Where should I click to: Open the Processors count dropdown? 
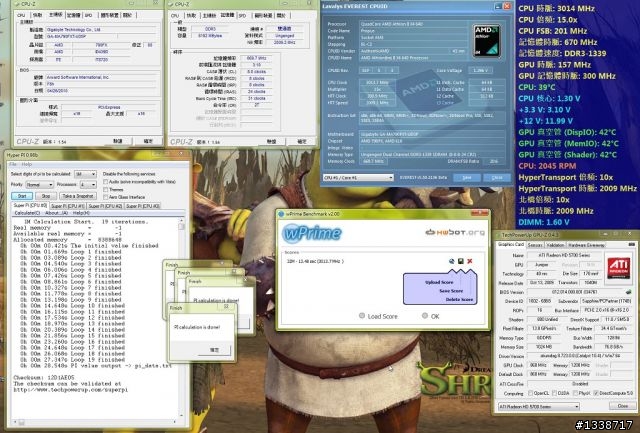[88, 185]
